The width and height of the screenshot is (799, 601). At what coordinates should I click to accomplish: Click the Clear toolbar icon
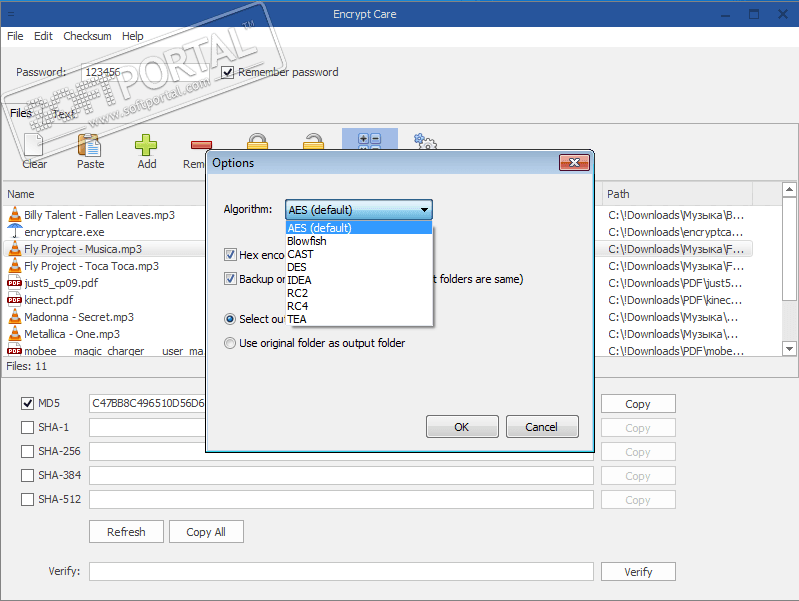tap(34, 144)
